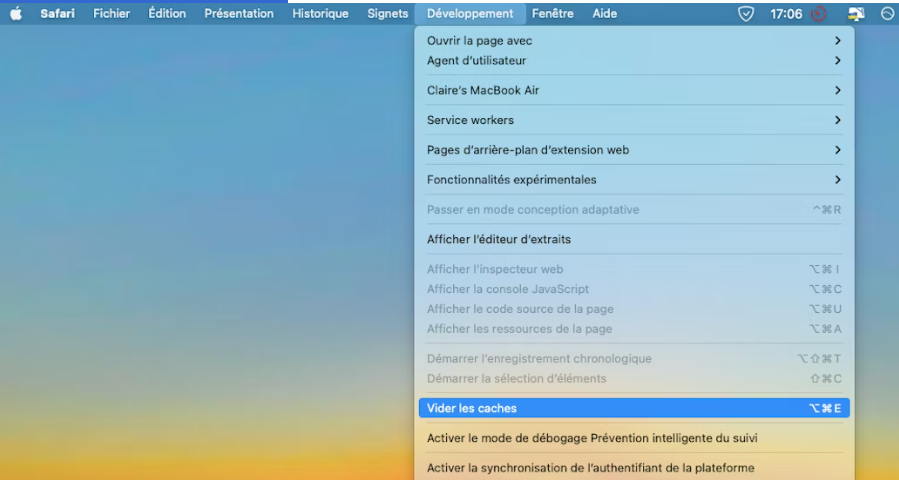Expand Ouvrir la page avec submenu
Viewport: 899px width, 480px height.
tap(634, 41)
